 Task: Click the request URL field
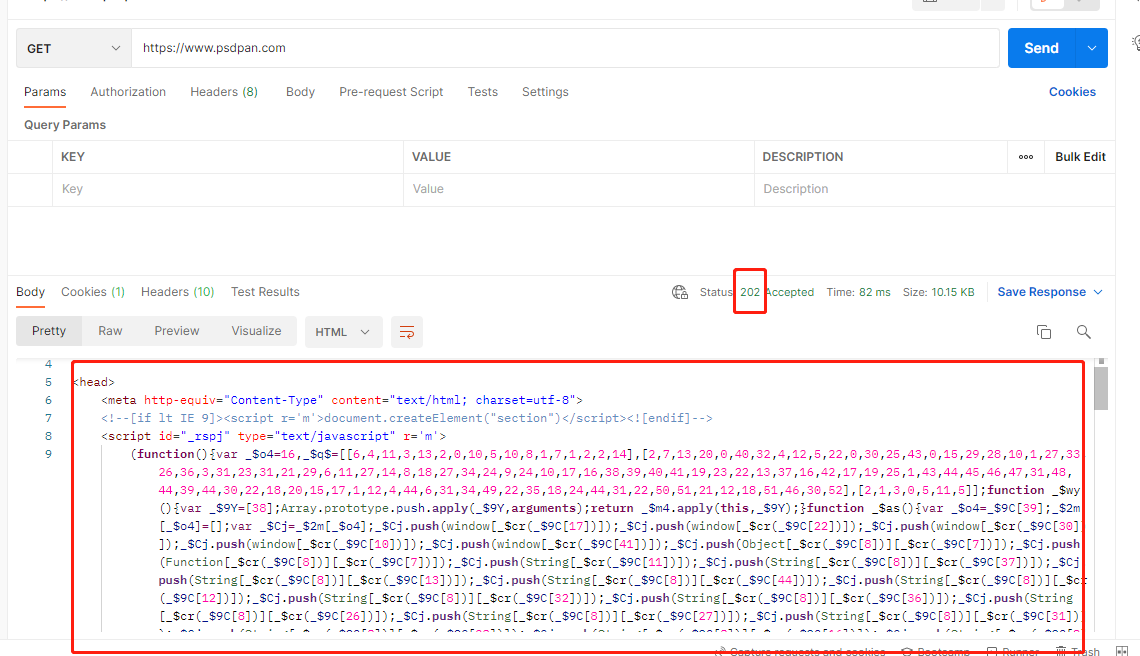[565, 48]
